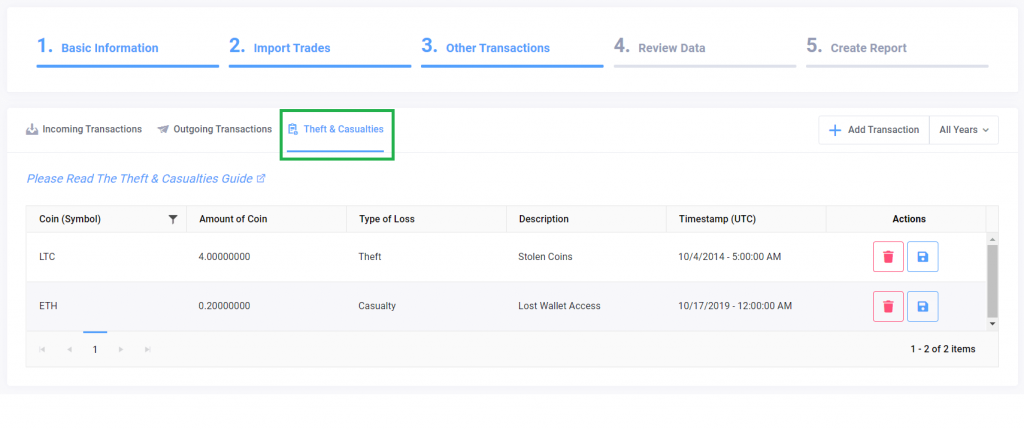Click the table scrollbar down arrow

point(993,323)
